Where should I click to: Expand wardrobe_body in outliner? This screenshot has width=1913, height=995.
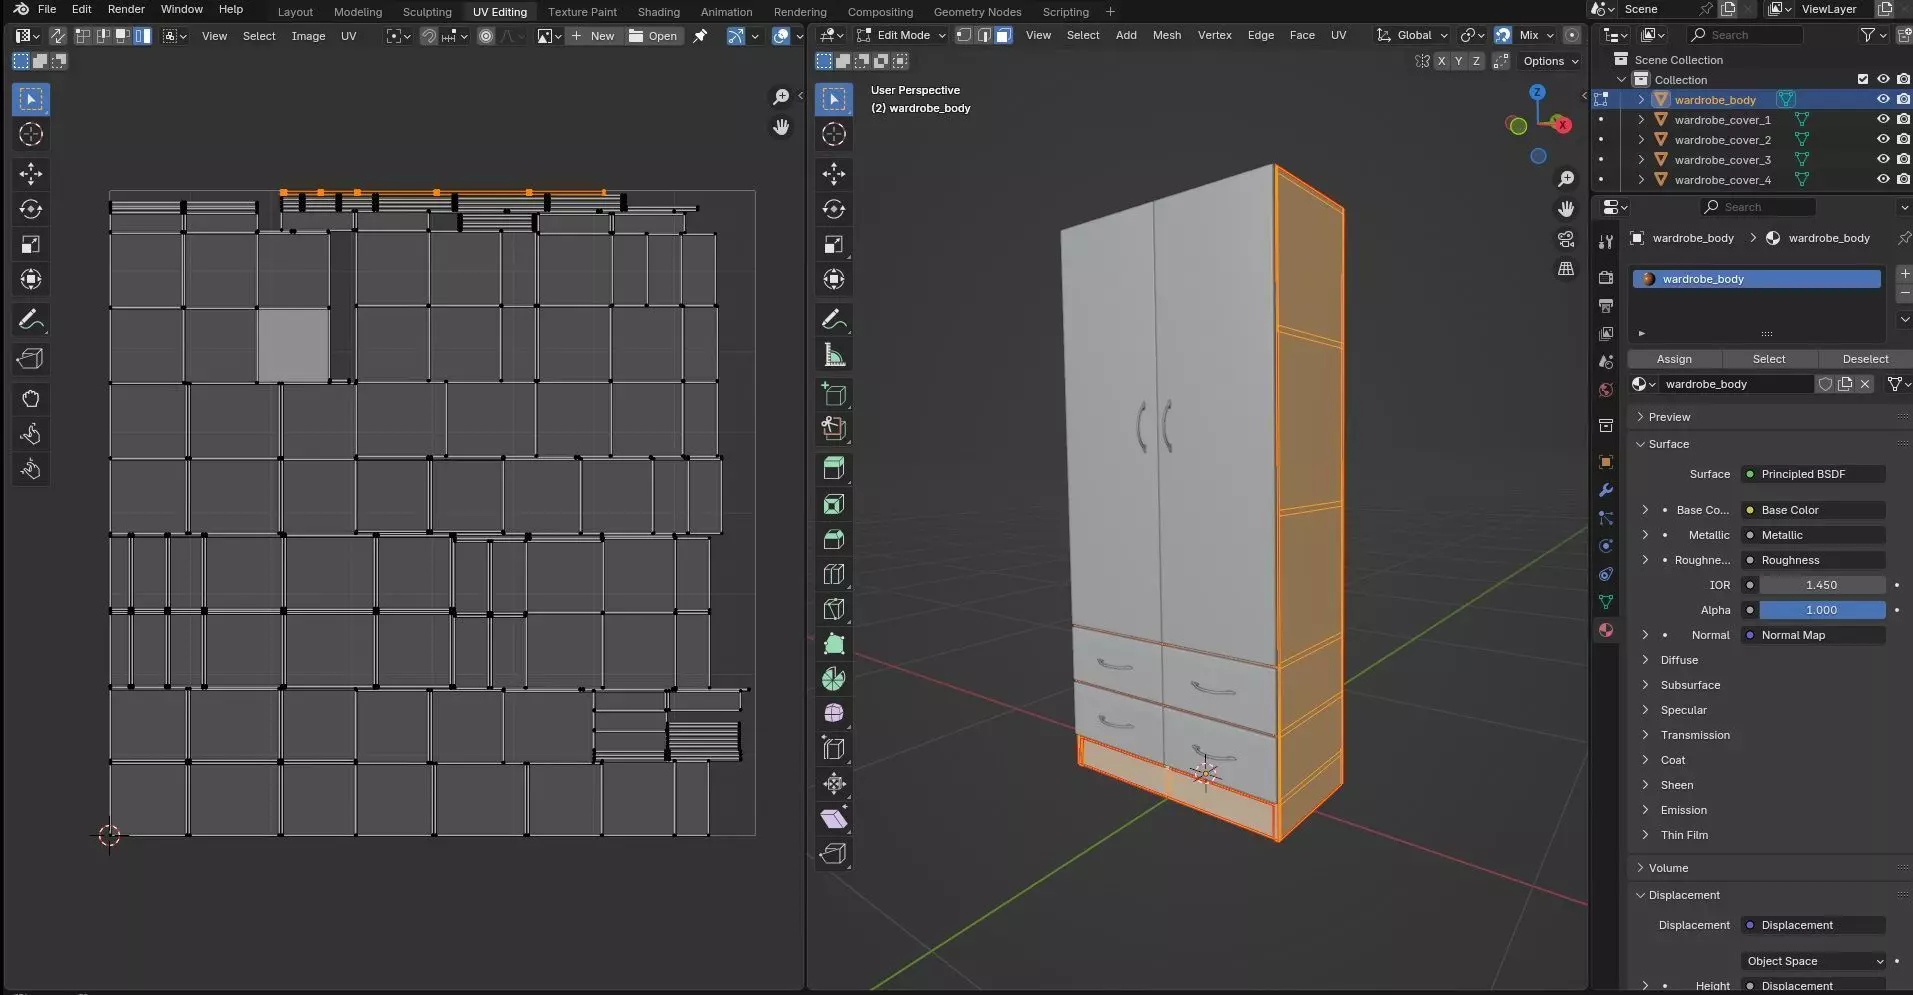pos(1641,100)
